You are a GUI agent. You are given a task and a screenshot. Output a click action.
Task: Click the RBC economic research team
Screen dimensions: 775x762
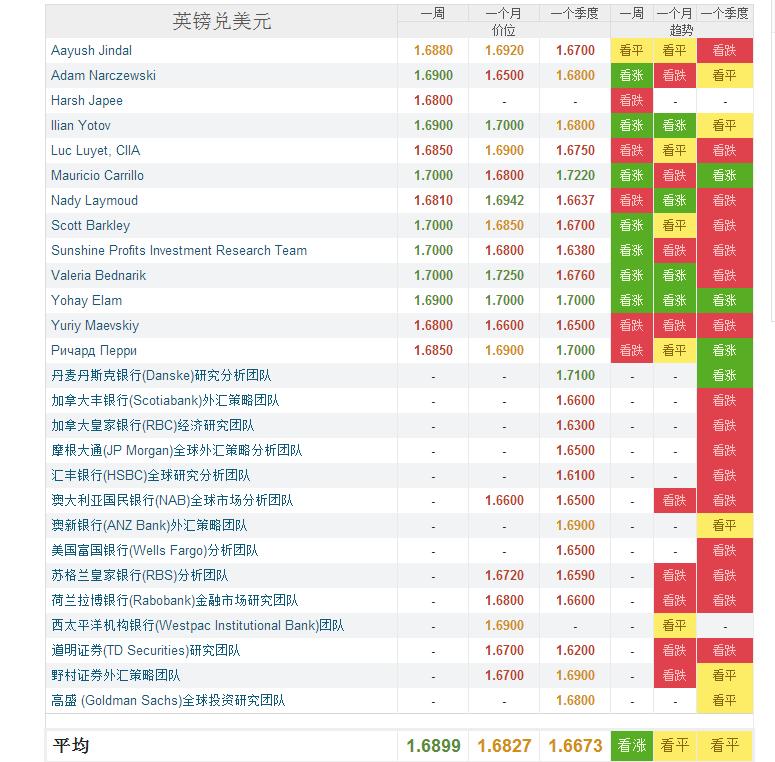pos(153,425)
